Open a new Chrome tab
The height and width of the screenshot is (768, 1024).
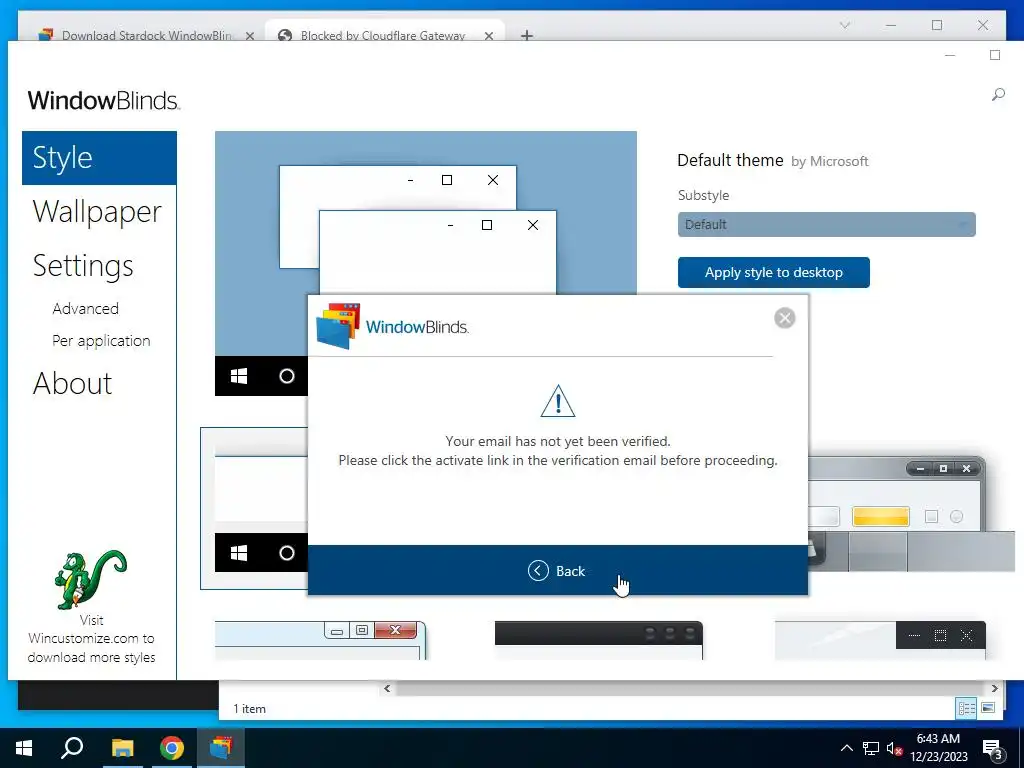(x=526, y=35)
